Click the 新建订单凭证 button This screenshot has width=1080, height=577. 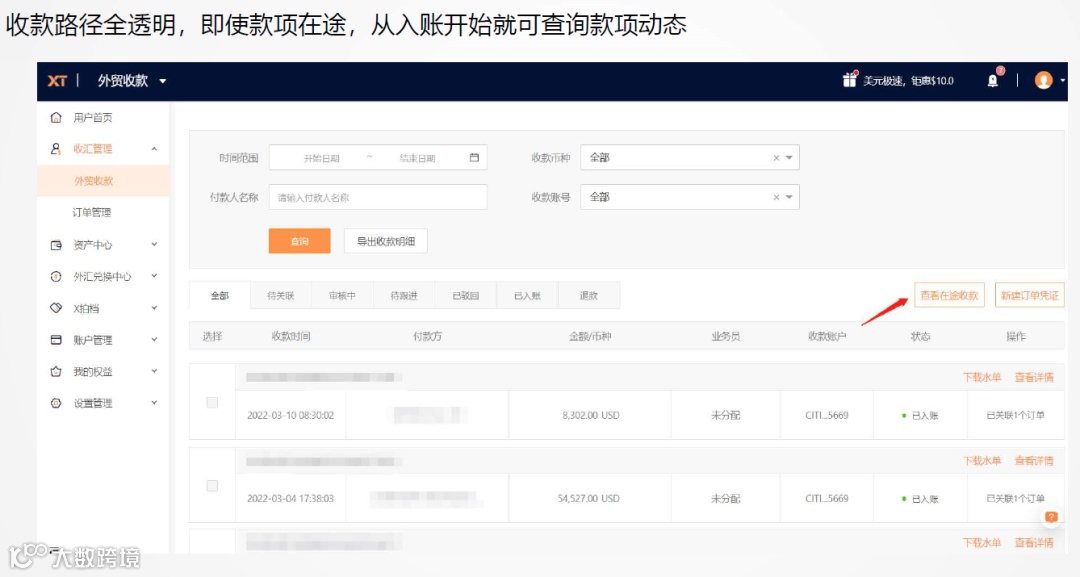tap(1030, 295)
